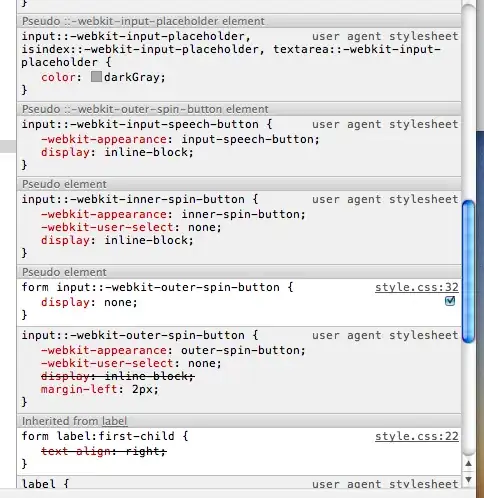Screen dimensions: 484x498
Task: Select the form input::-webkit-outer-spin-button selector
Action: 151,287
